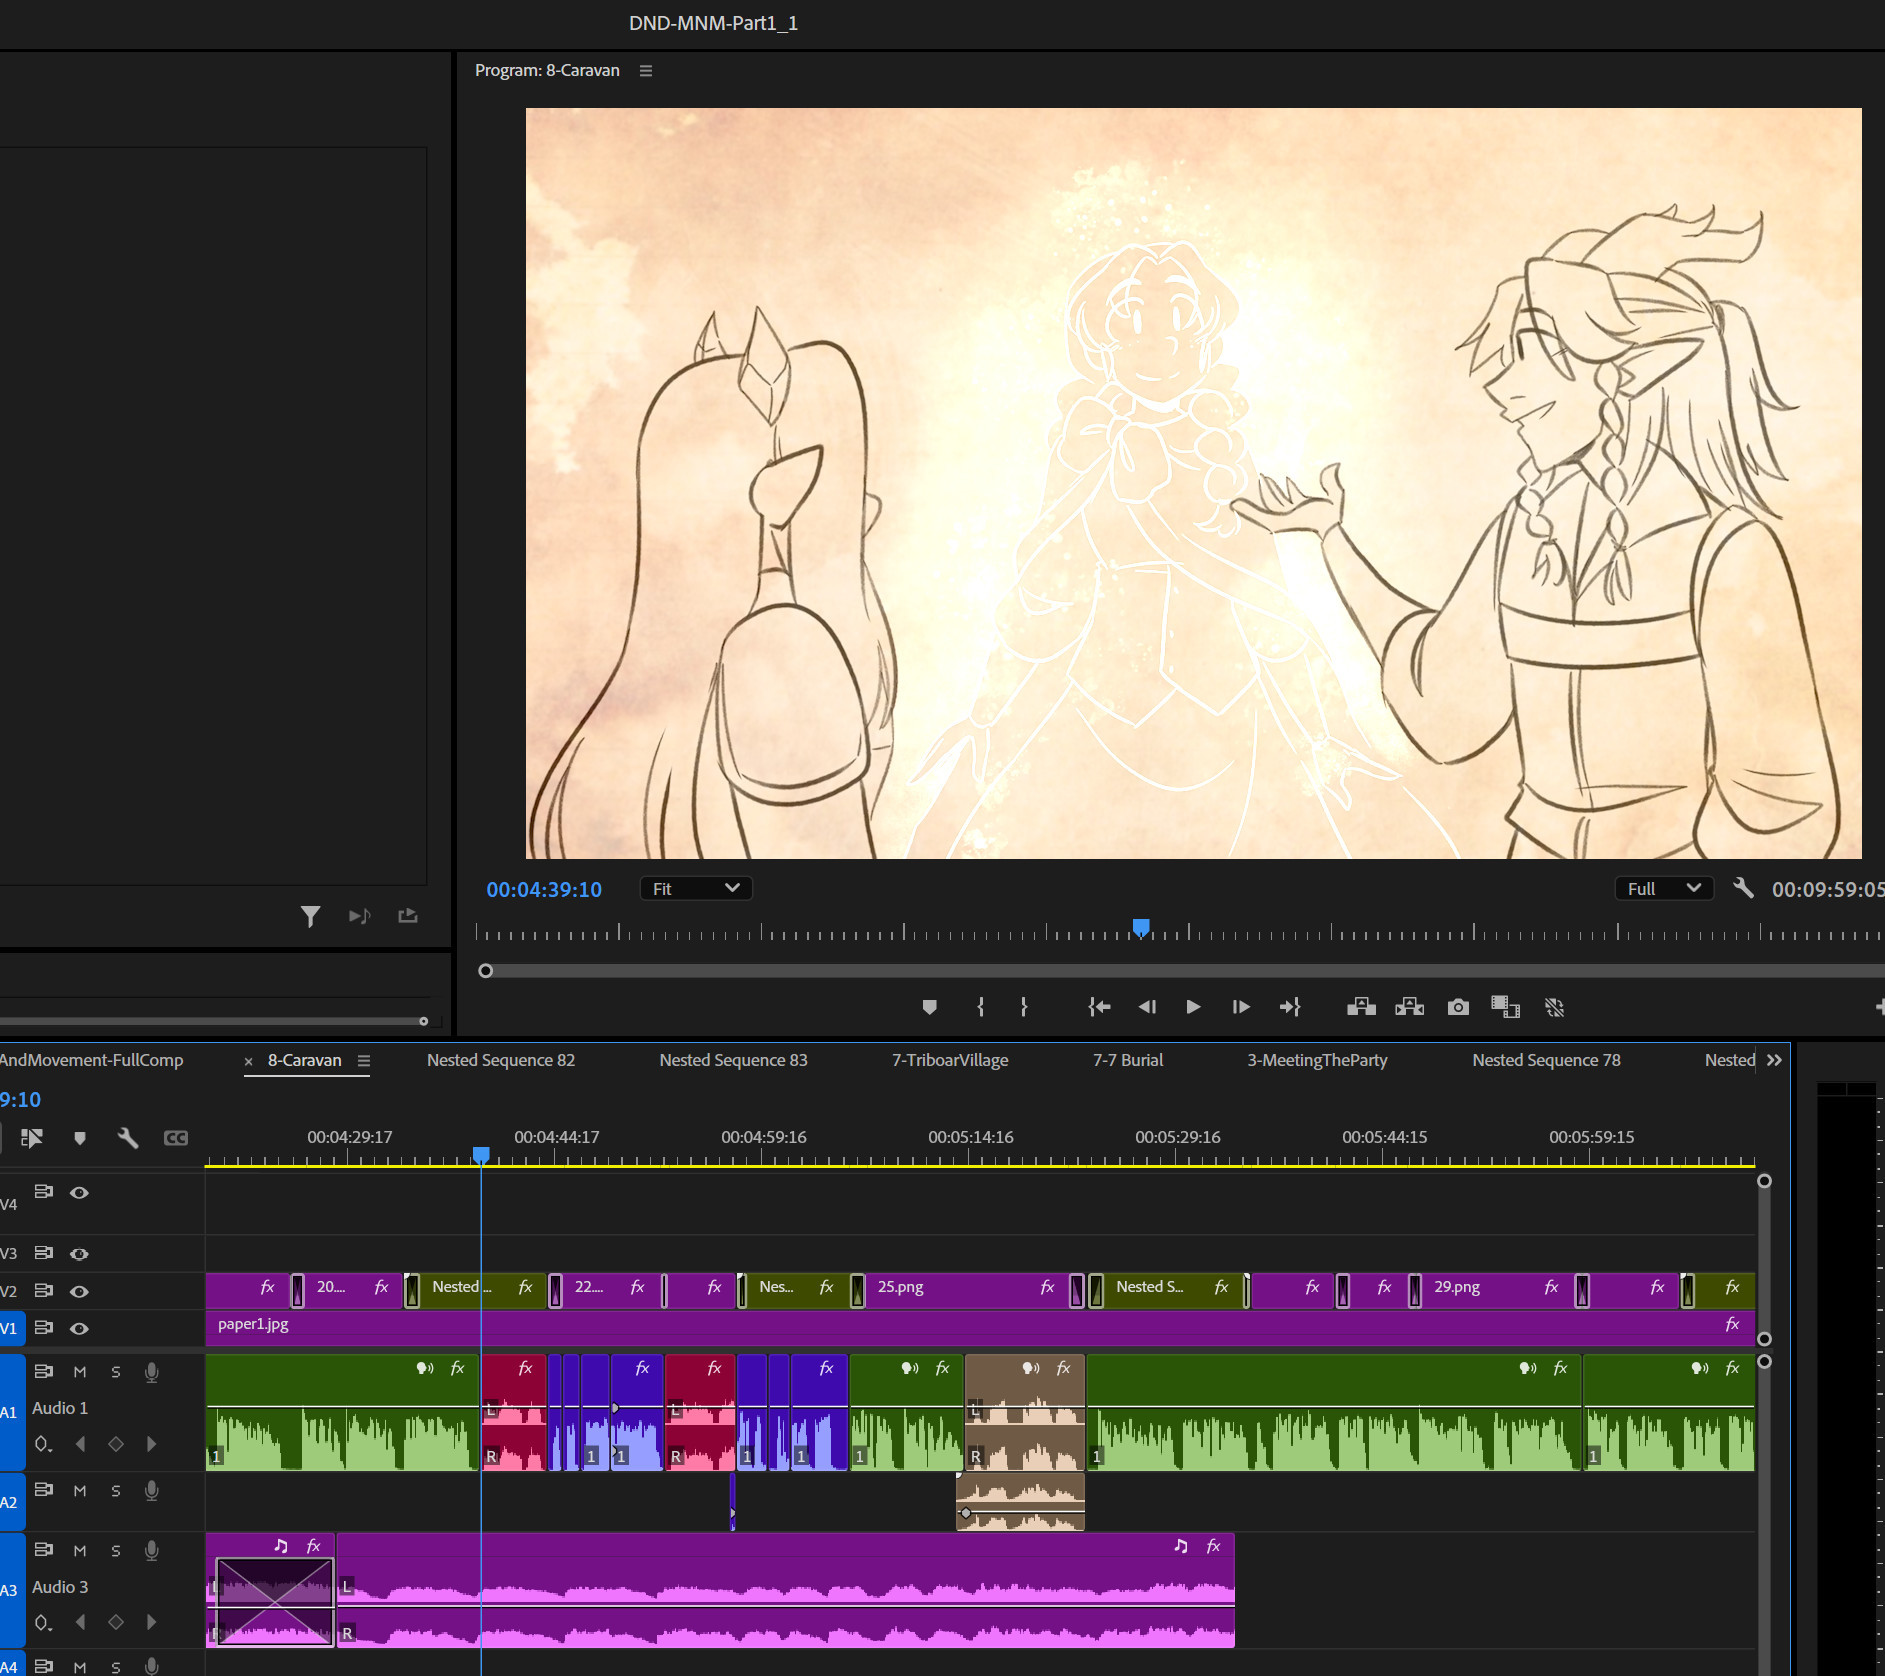Click the filter funnel icon in left panel
The image size is (1885, 1676).
(x=310, y=916)
